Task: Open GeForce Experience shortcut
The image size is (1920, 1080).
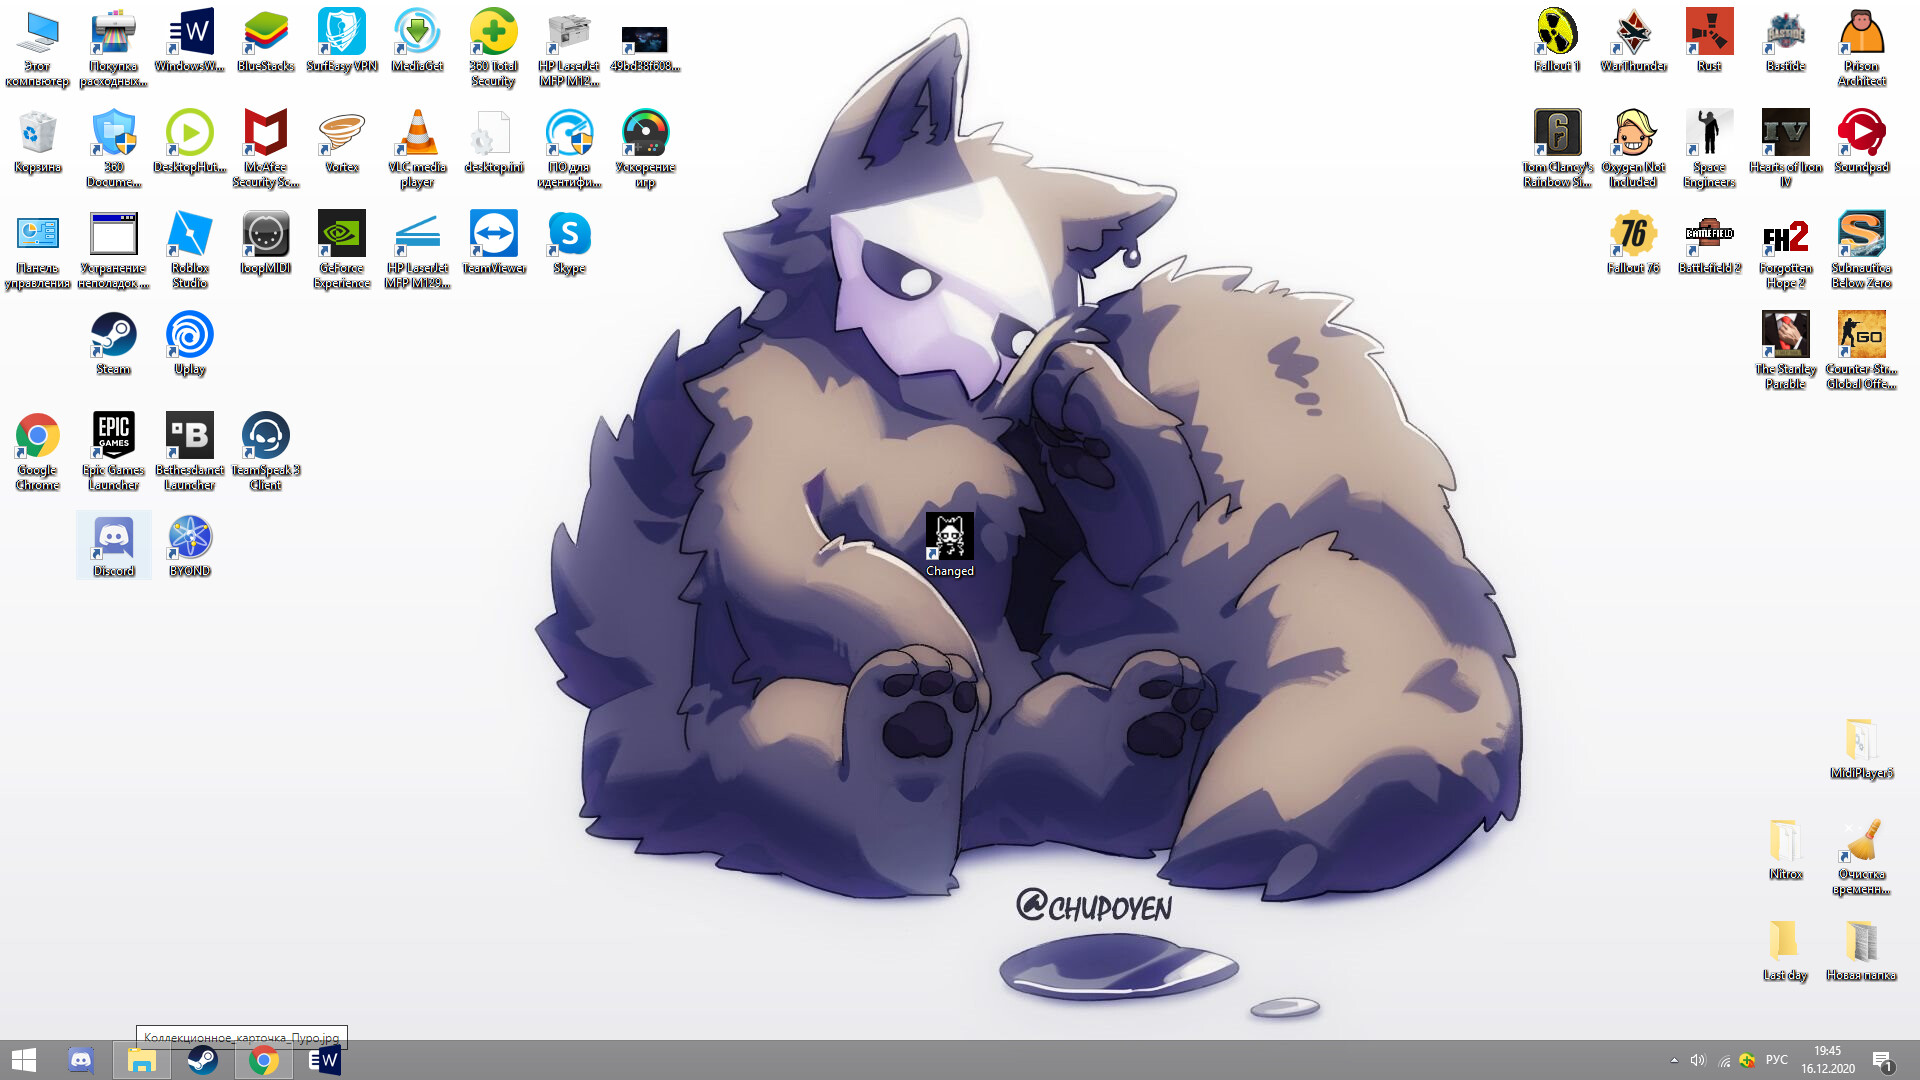Action: (341, 249)
